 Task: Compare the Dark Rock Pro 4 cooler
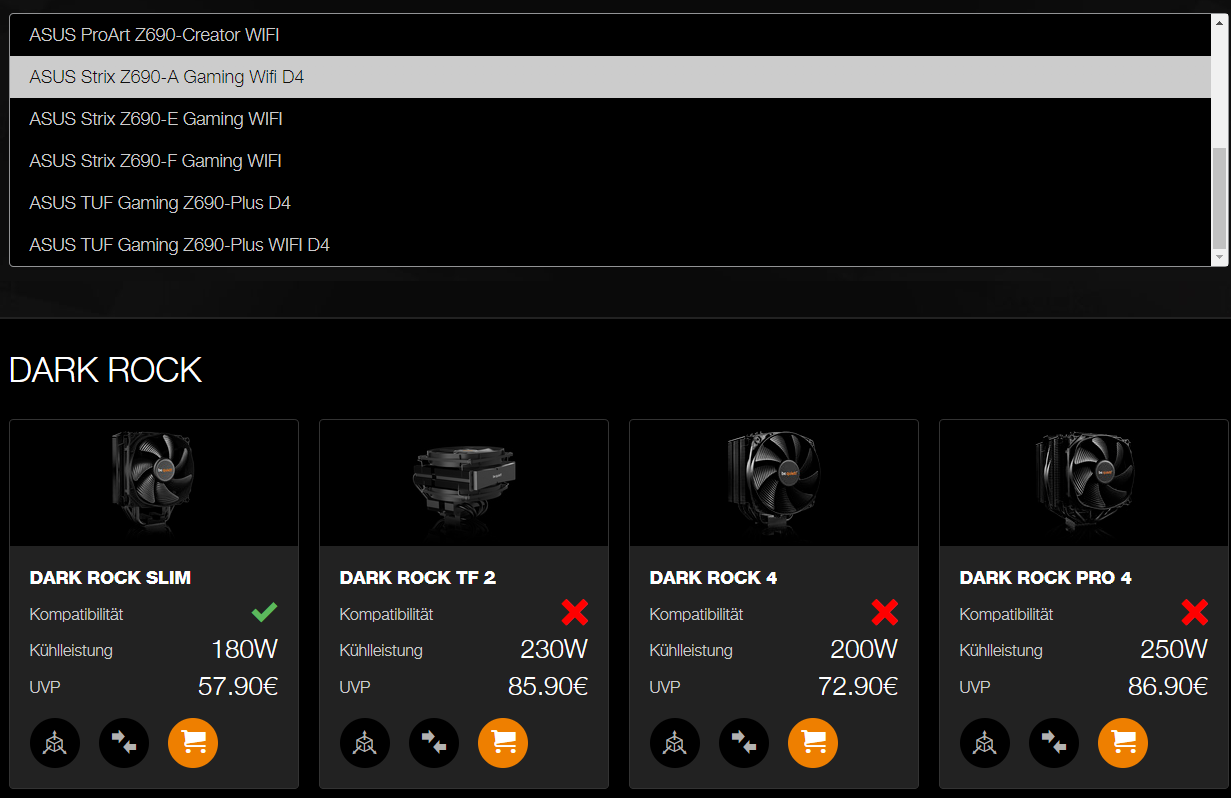pyautogui.click(x=1054, y=743)
